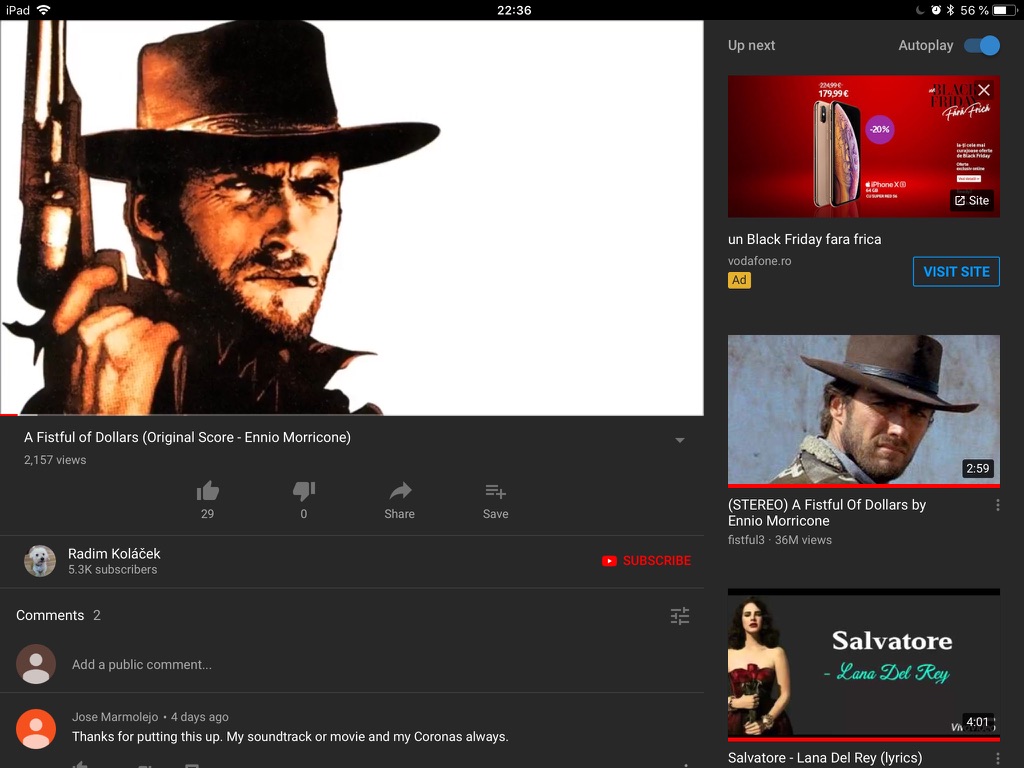Toggle the Autoplay switch off
Screen dimensions: 1024x768
click(x=982, y=46)
